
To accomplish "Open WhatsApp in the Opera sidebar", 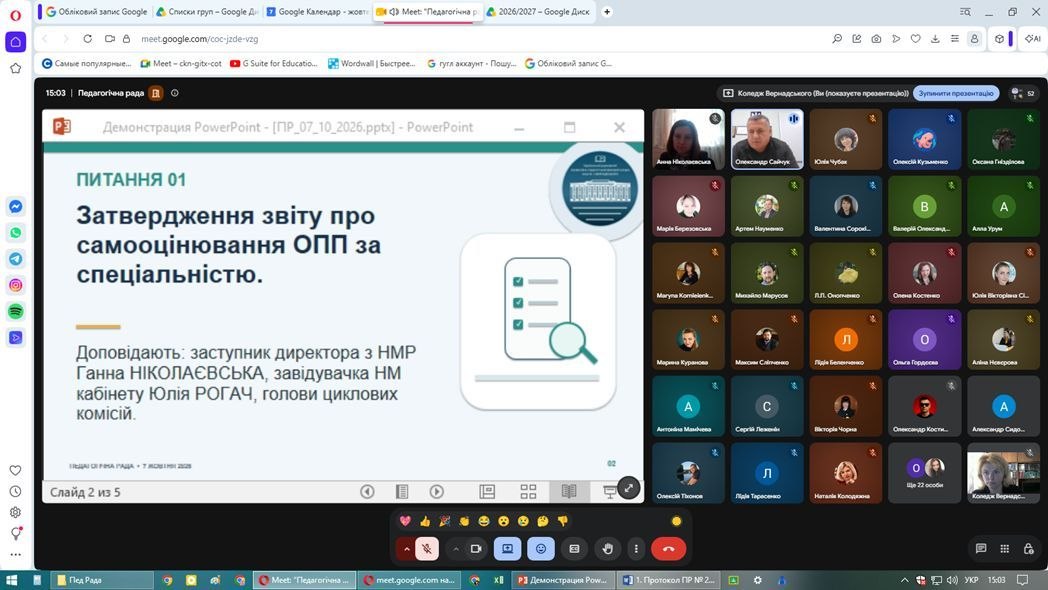I will click(15, 233).
